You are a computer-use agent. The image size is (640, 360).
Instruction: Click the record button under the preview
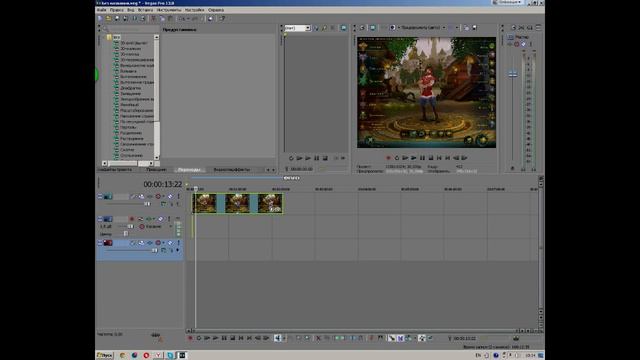(388, 158)
